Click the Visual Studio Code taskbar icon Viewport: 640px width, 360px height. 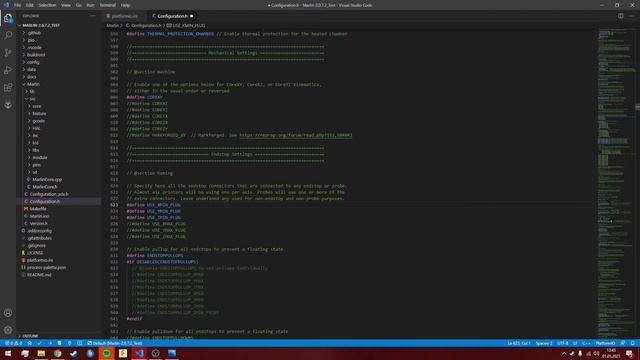139,353
